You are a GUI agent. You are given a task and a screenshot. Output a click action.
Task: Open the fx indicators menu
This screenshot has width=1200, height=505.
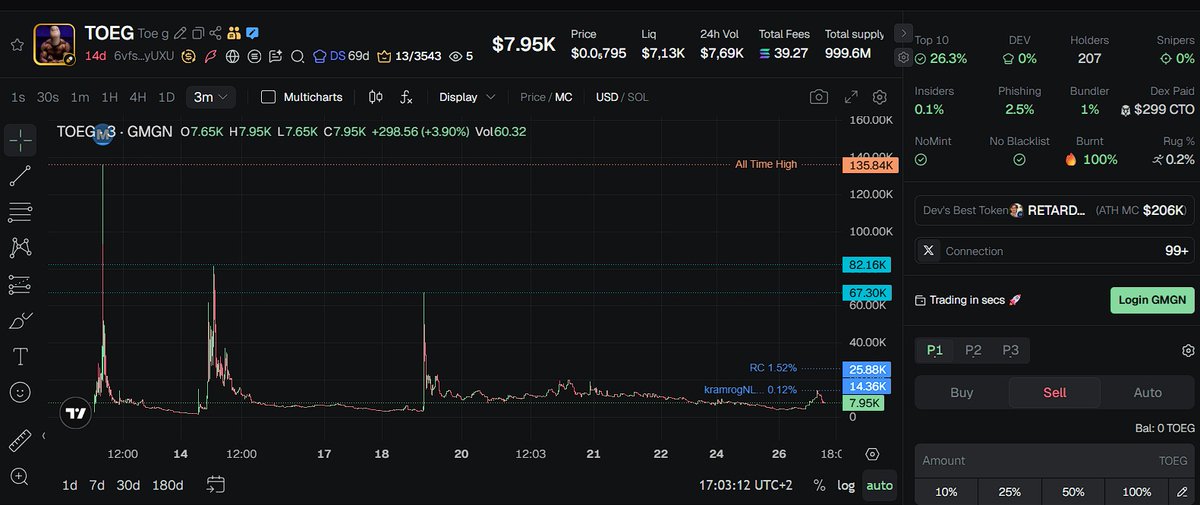coord(406,97)
